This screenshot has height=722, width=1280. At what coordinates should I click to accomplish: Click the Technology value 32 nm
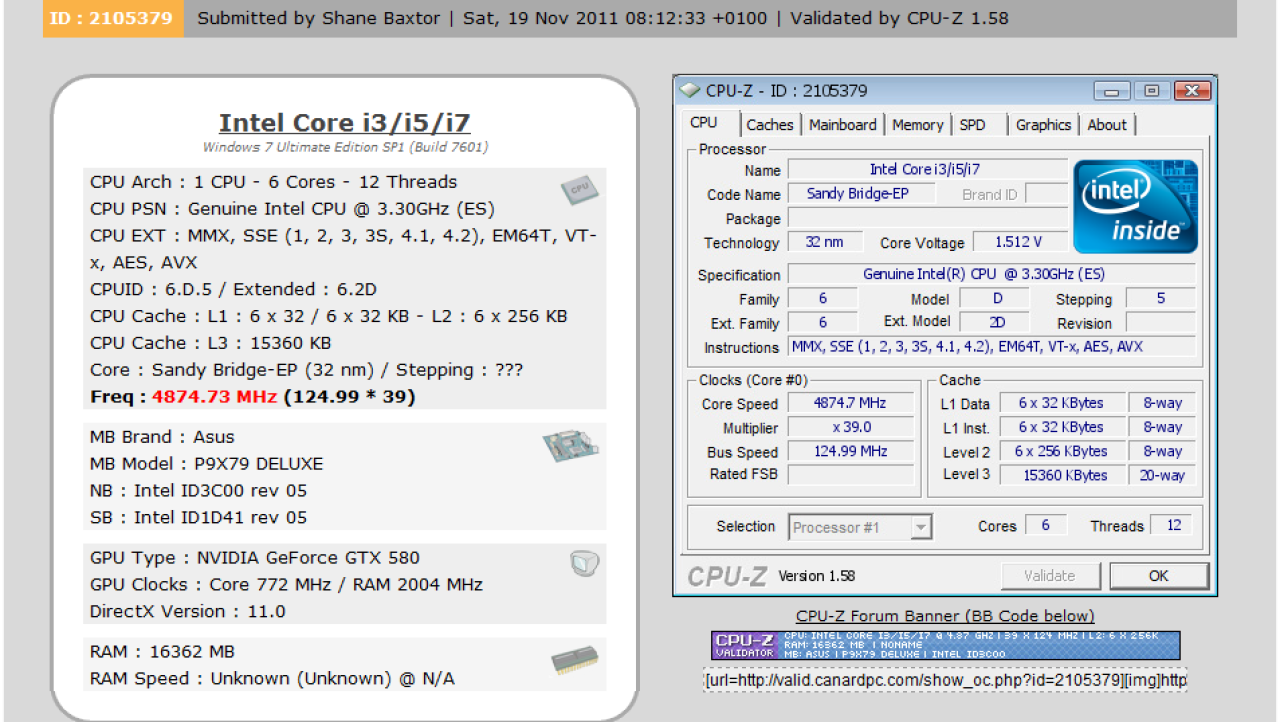(825, 242)
